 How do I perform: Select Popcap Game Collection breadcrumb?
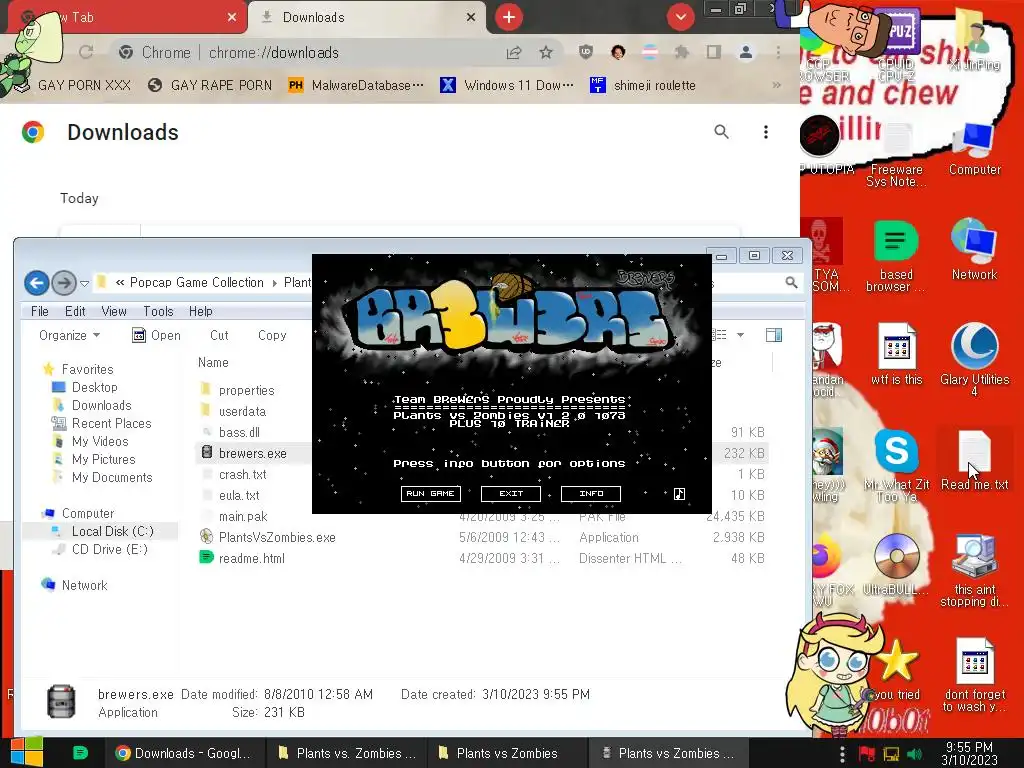(197, 283)
